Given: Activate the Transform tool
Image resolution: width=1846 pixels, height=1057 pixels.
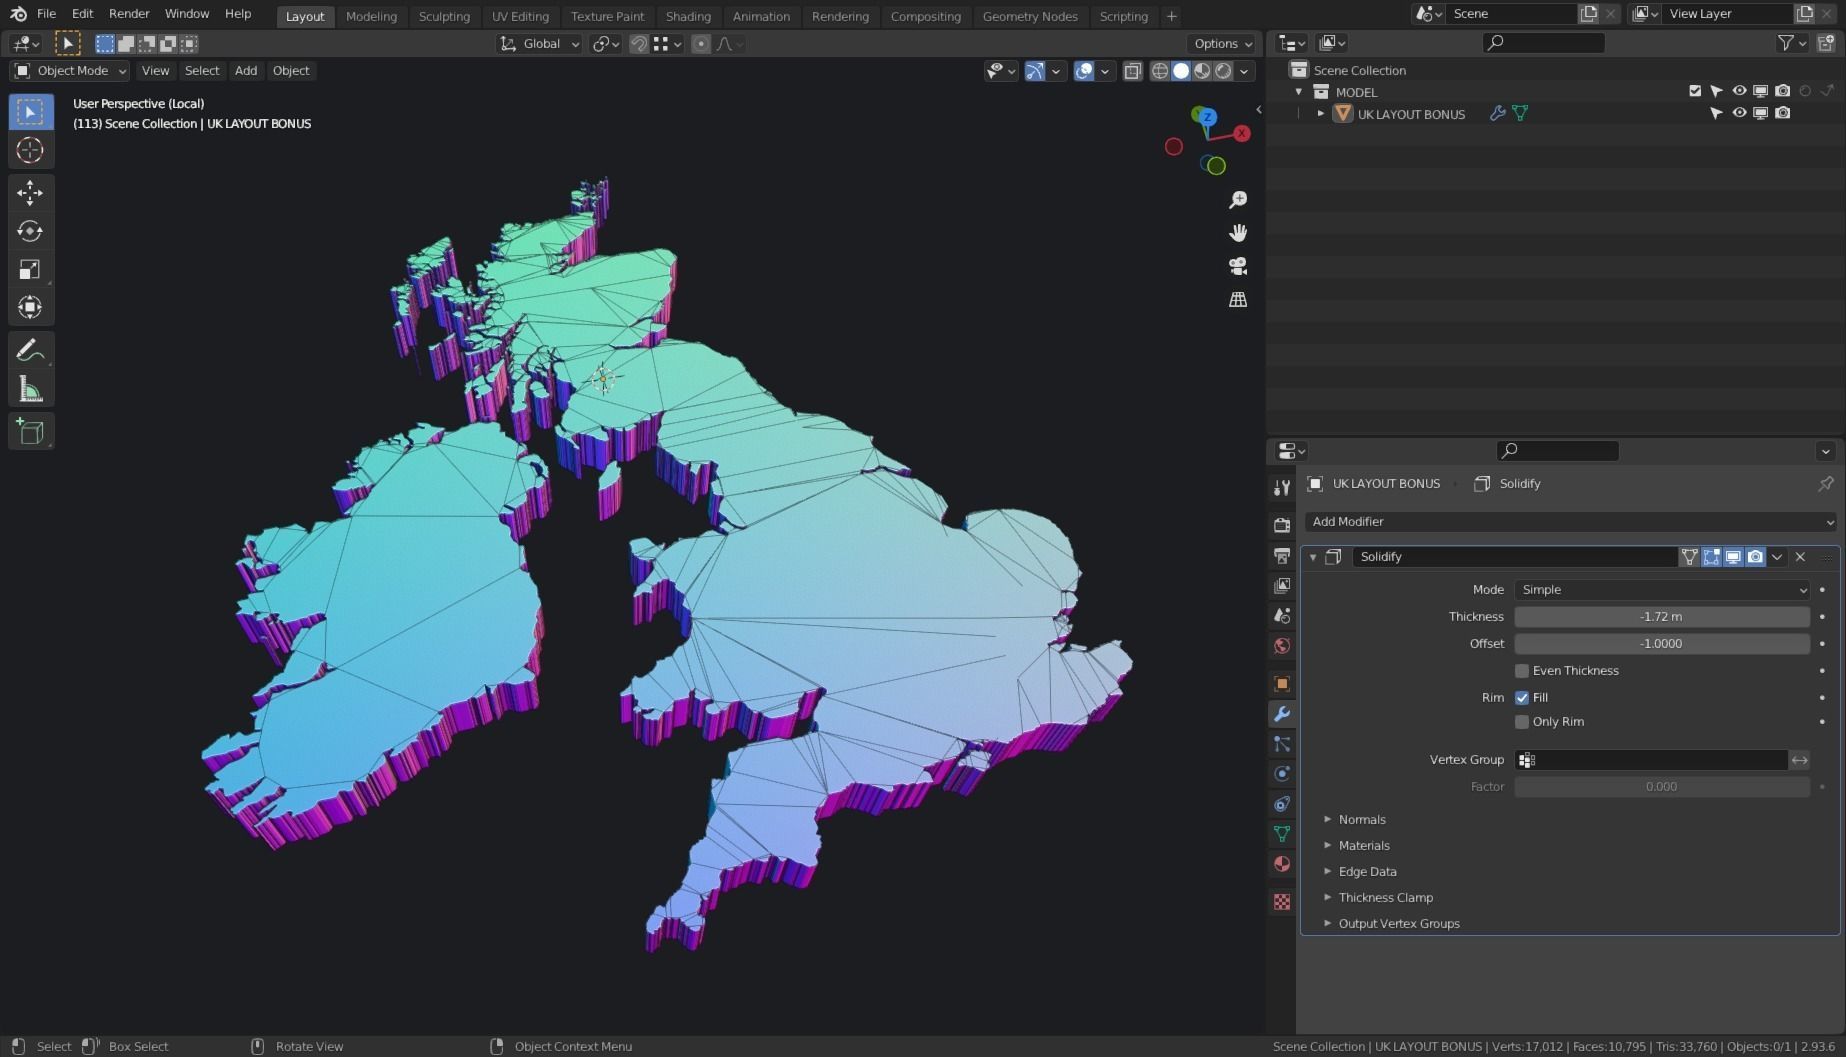Looking at the screenshot, I should [30, 307].
